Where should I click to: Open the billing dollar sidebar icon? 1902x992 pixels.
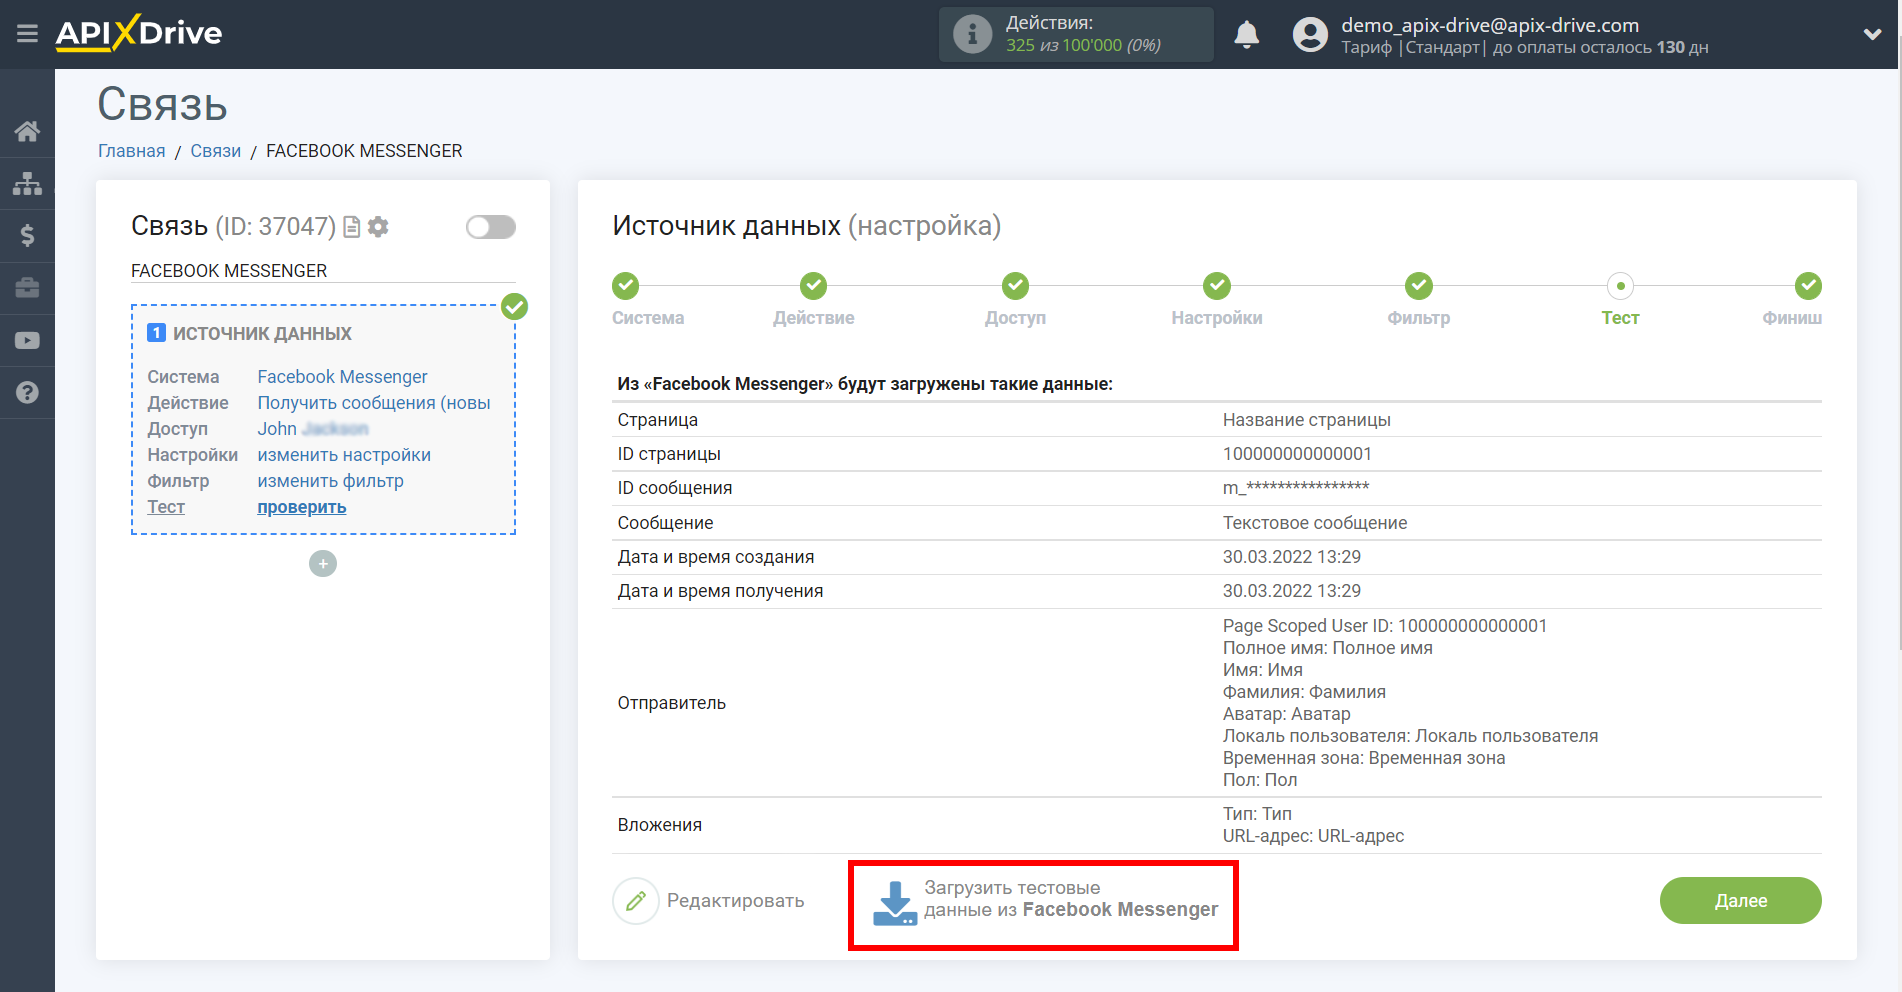(x=27, y=236)
